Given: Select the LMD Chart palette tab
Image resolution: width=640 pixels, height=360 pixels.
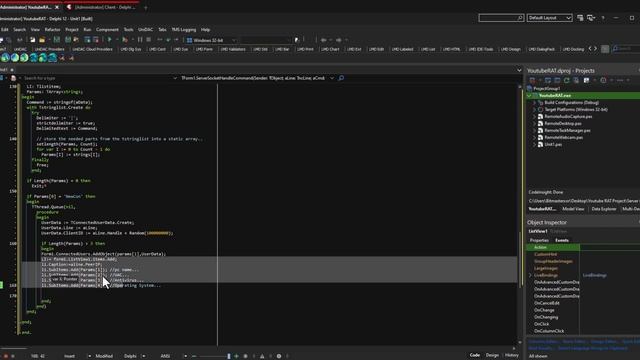Looking at the screenshot, I should tap(330, 49).
